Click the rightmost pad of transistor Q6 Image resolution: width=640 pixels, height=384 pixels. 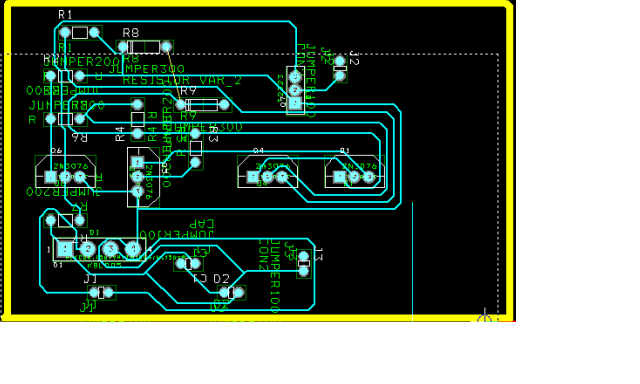click(x=80, y=177)
